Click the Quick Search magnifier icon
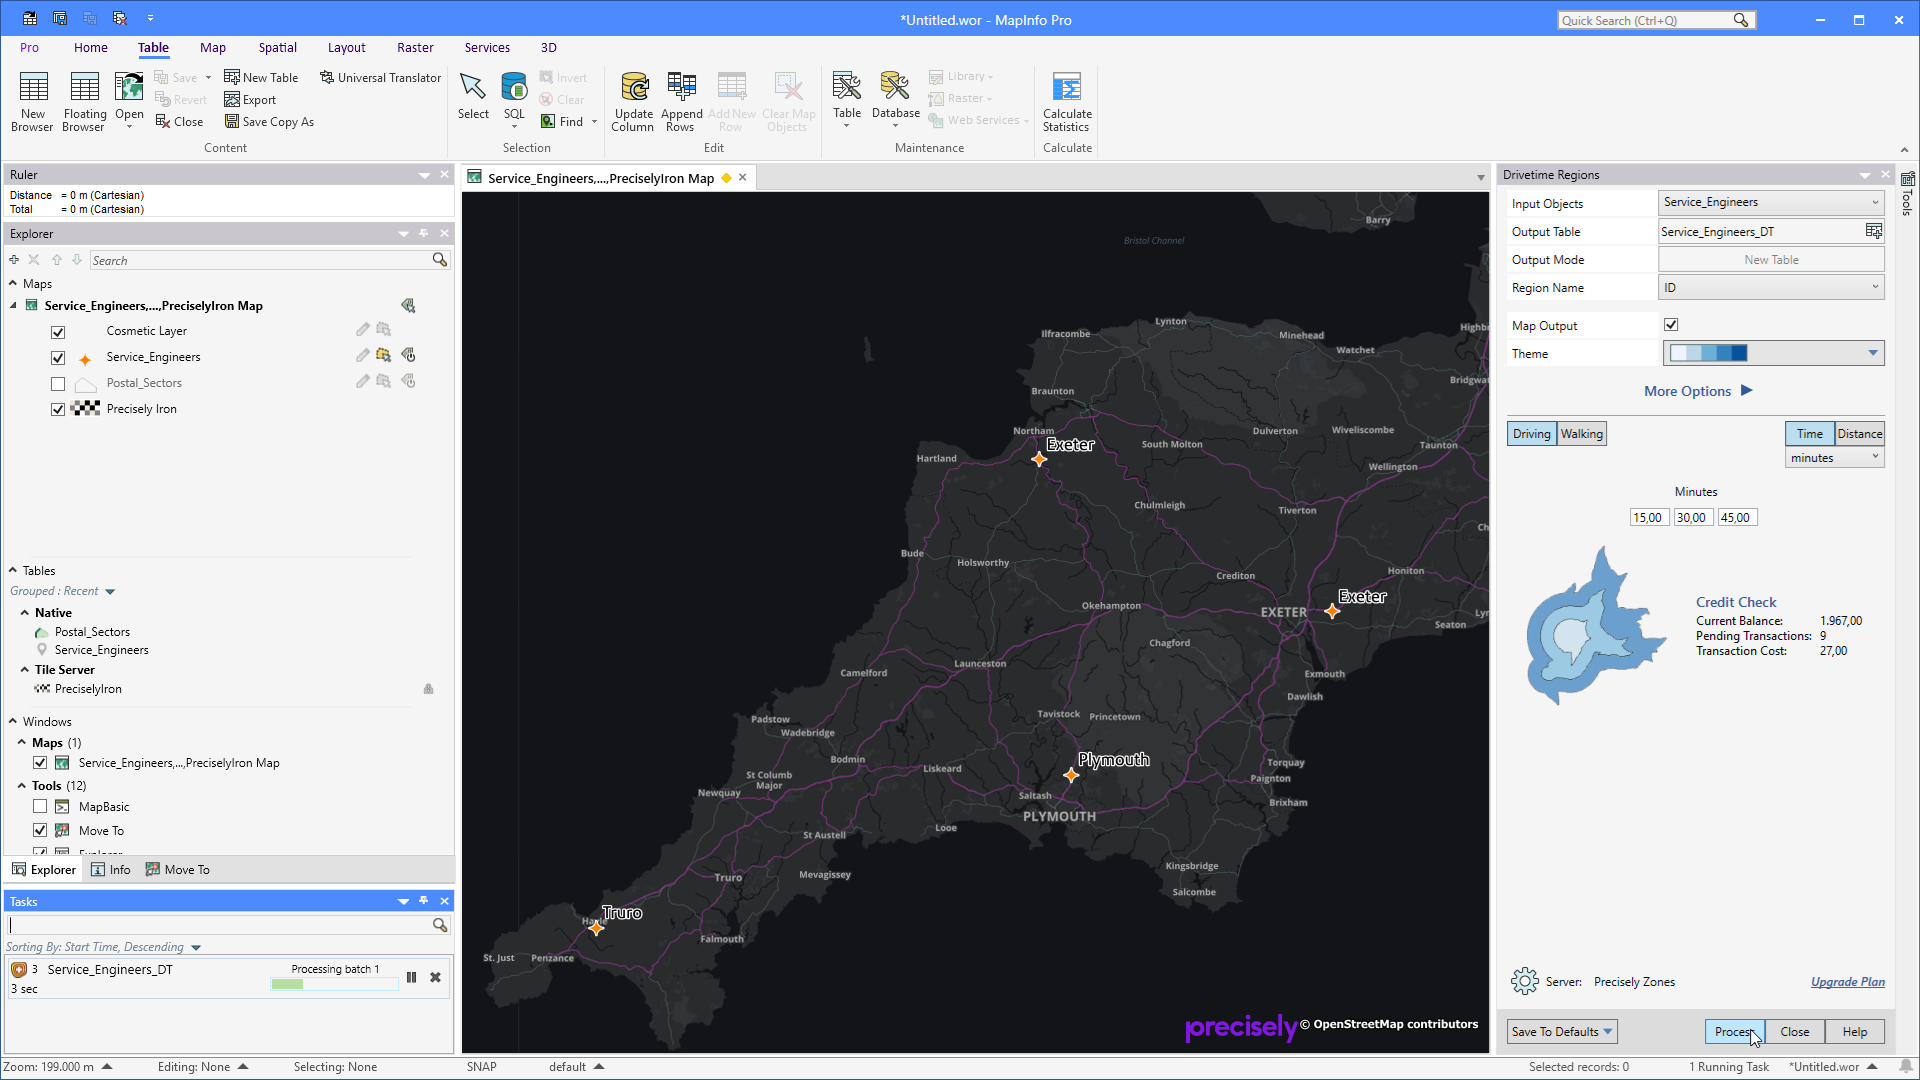Image resolution: width=1920 pixels, height=1080 pixels. [1741, 20]
